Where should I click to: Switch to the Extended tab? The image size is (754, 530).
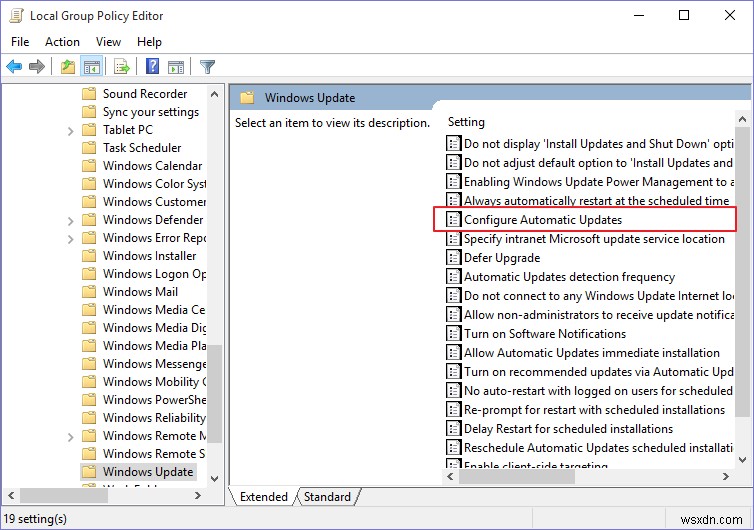click(264, 497)
